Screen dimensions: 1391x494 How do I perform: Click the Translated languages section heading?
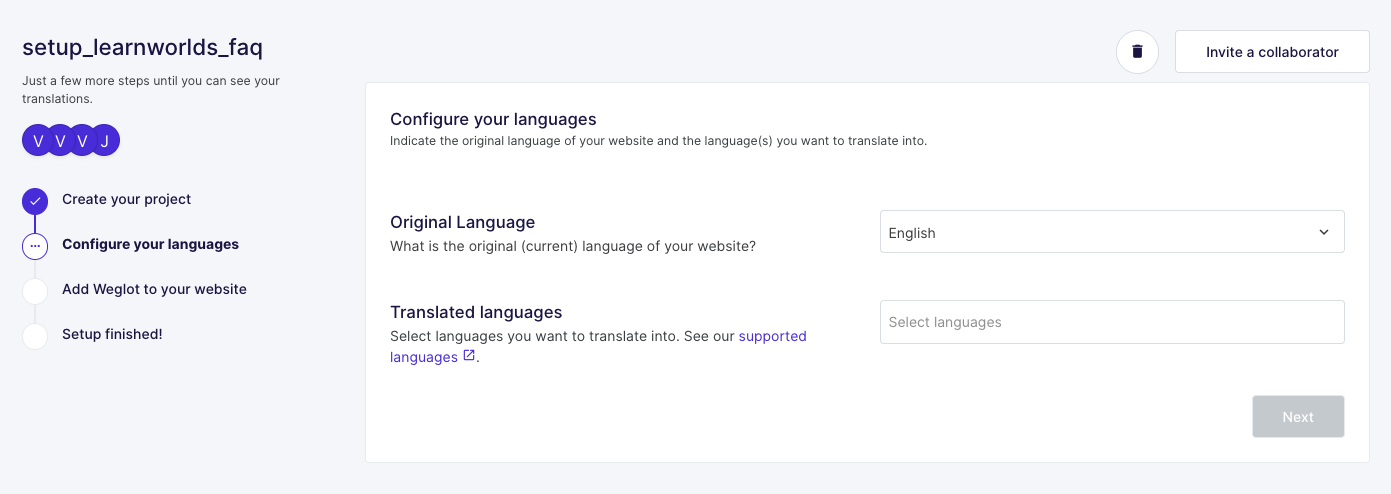[x=476, y=312]
